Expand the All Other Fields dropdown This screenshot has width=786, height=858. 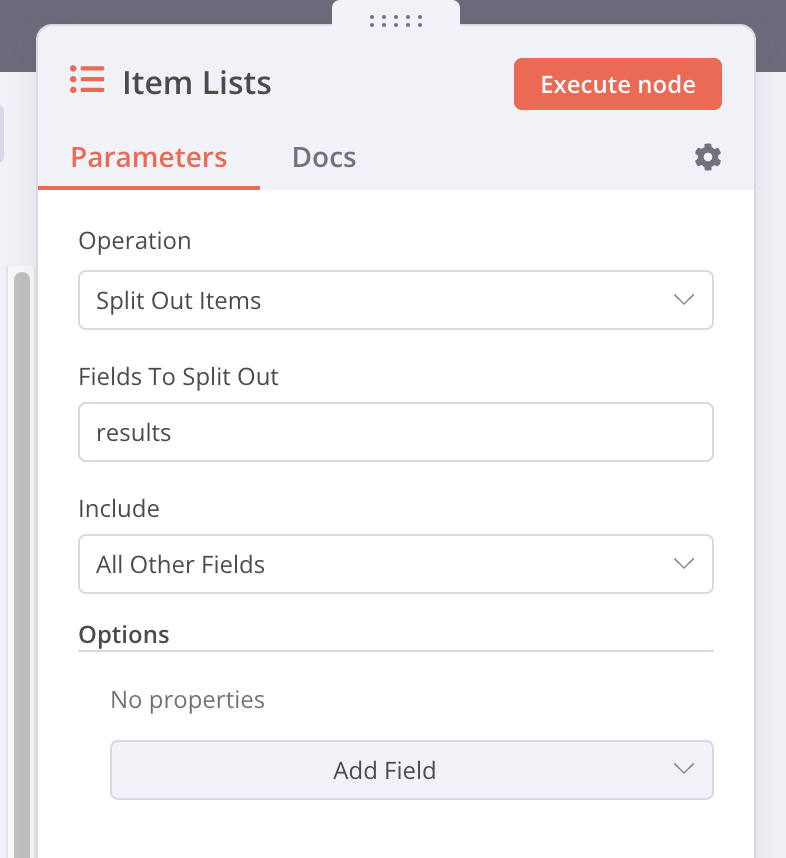380,564
